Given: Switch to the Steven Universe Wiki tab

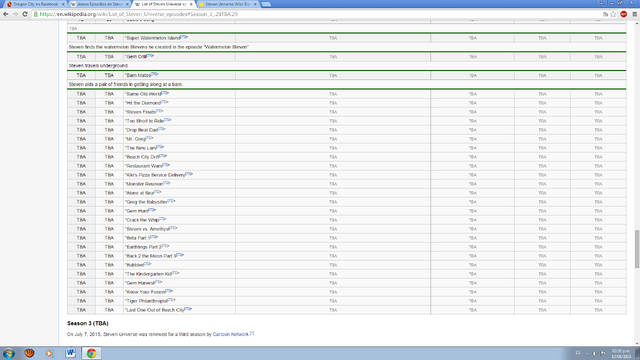Looking at the screenshot, I should click(228, 4).
